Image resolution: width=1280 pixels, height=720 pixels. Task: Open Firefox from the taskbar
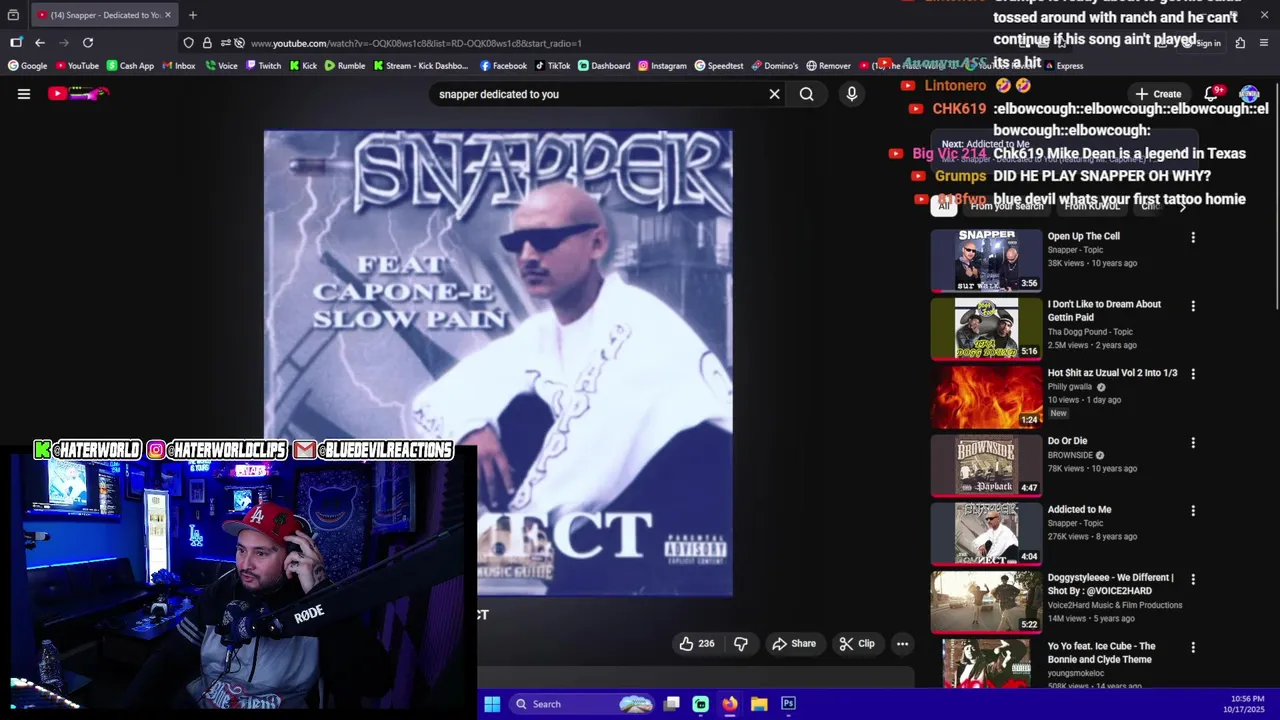(x=730, y=704)
